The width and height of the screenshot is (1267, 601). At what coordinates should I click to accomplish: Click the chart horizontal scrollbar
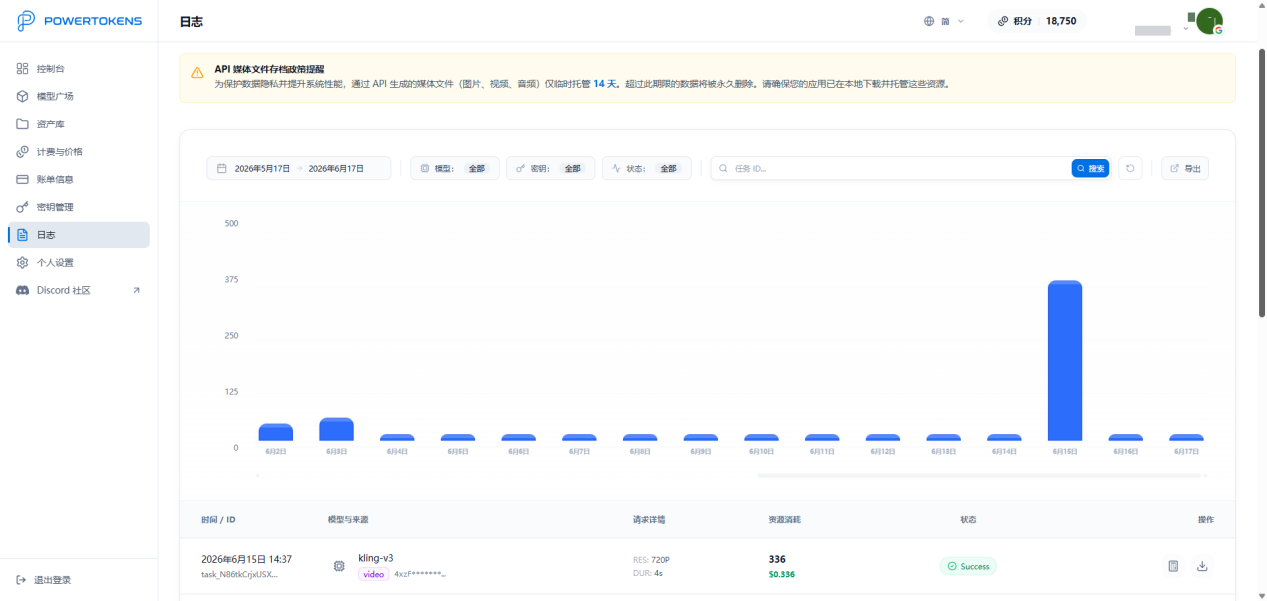[x=979, y=476]
